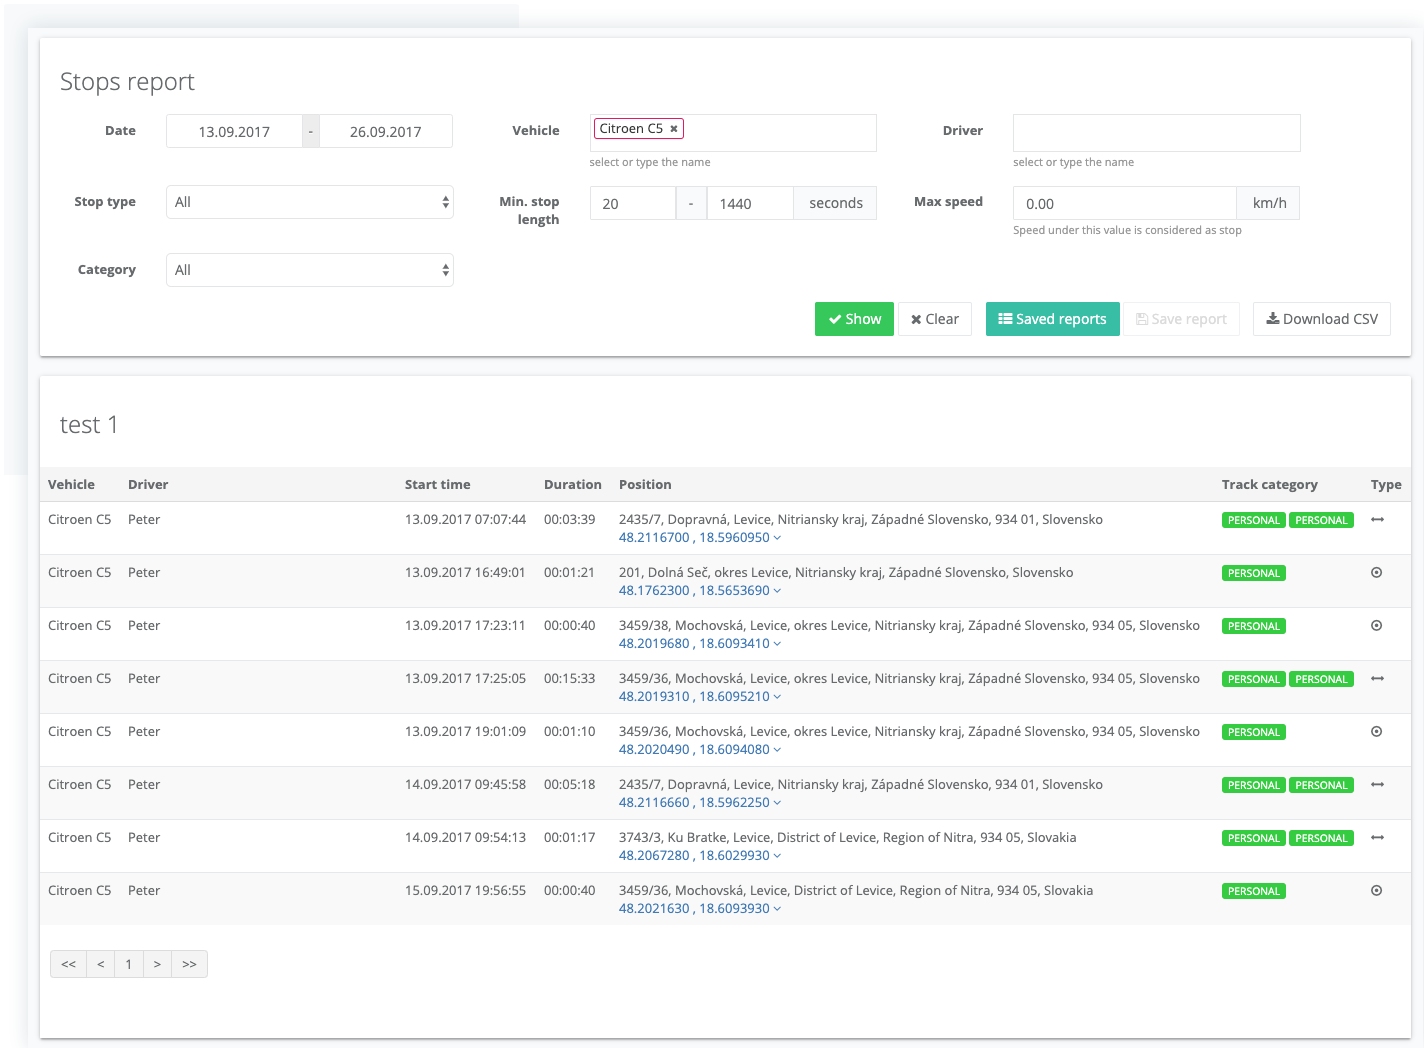Click the stop type icon for 13.09.2017 16:49:01 row
Viewport: 1424px width, 1048px height.
[x=1377, y=573]
